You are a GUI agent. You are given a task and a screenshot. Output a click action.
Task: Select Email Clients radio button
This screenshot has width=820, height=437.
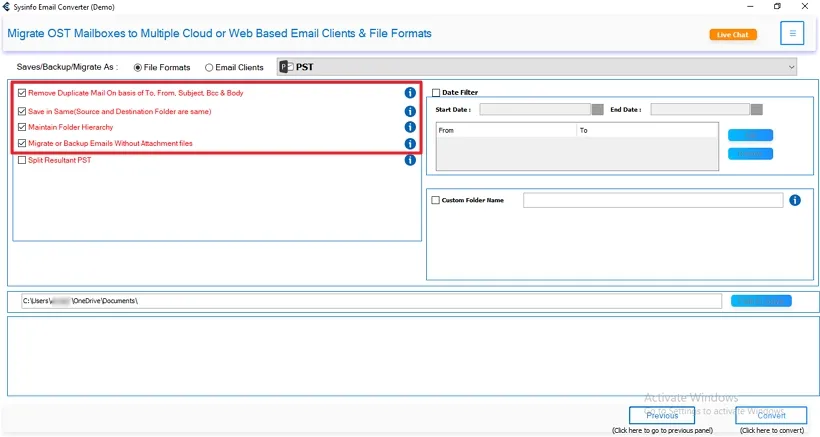(x=209, y=67)
